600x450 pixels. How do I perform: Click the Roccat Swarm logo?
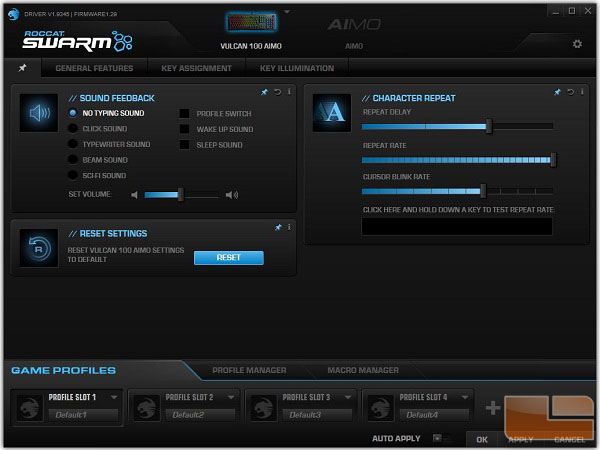(78, 41)
